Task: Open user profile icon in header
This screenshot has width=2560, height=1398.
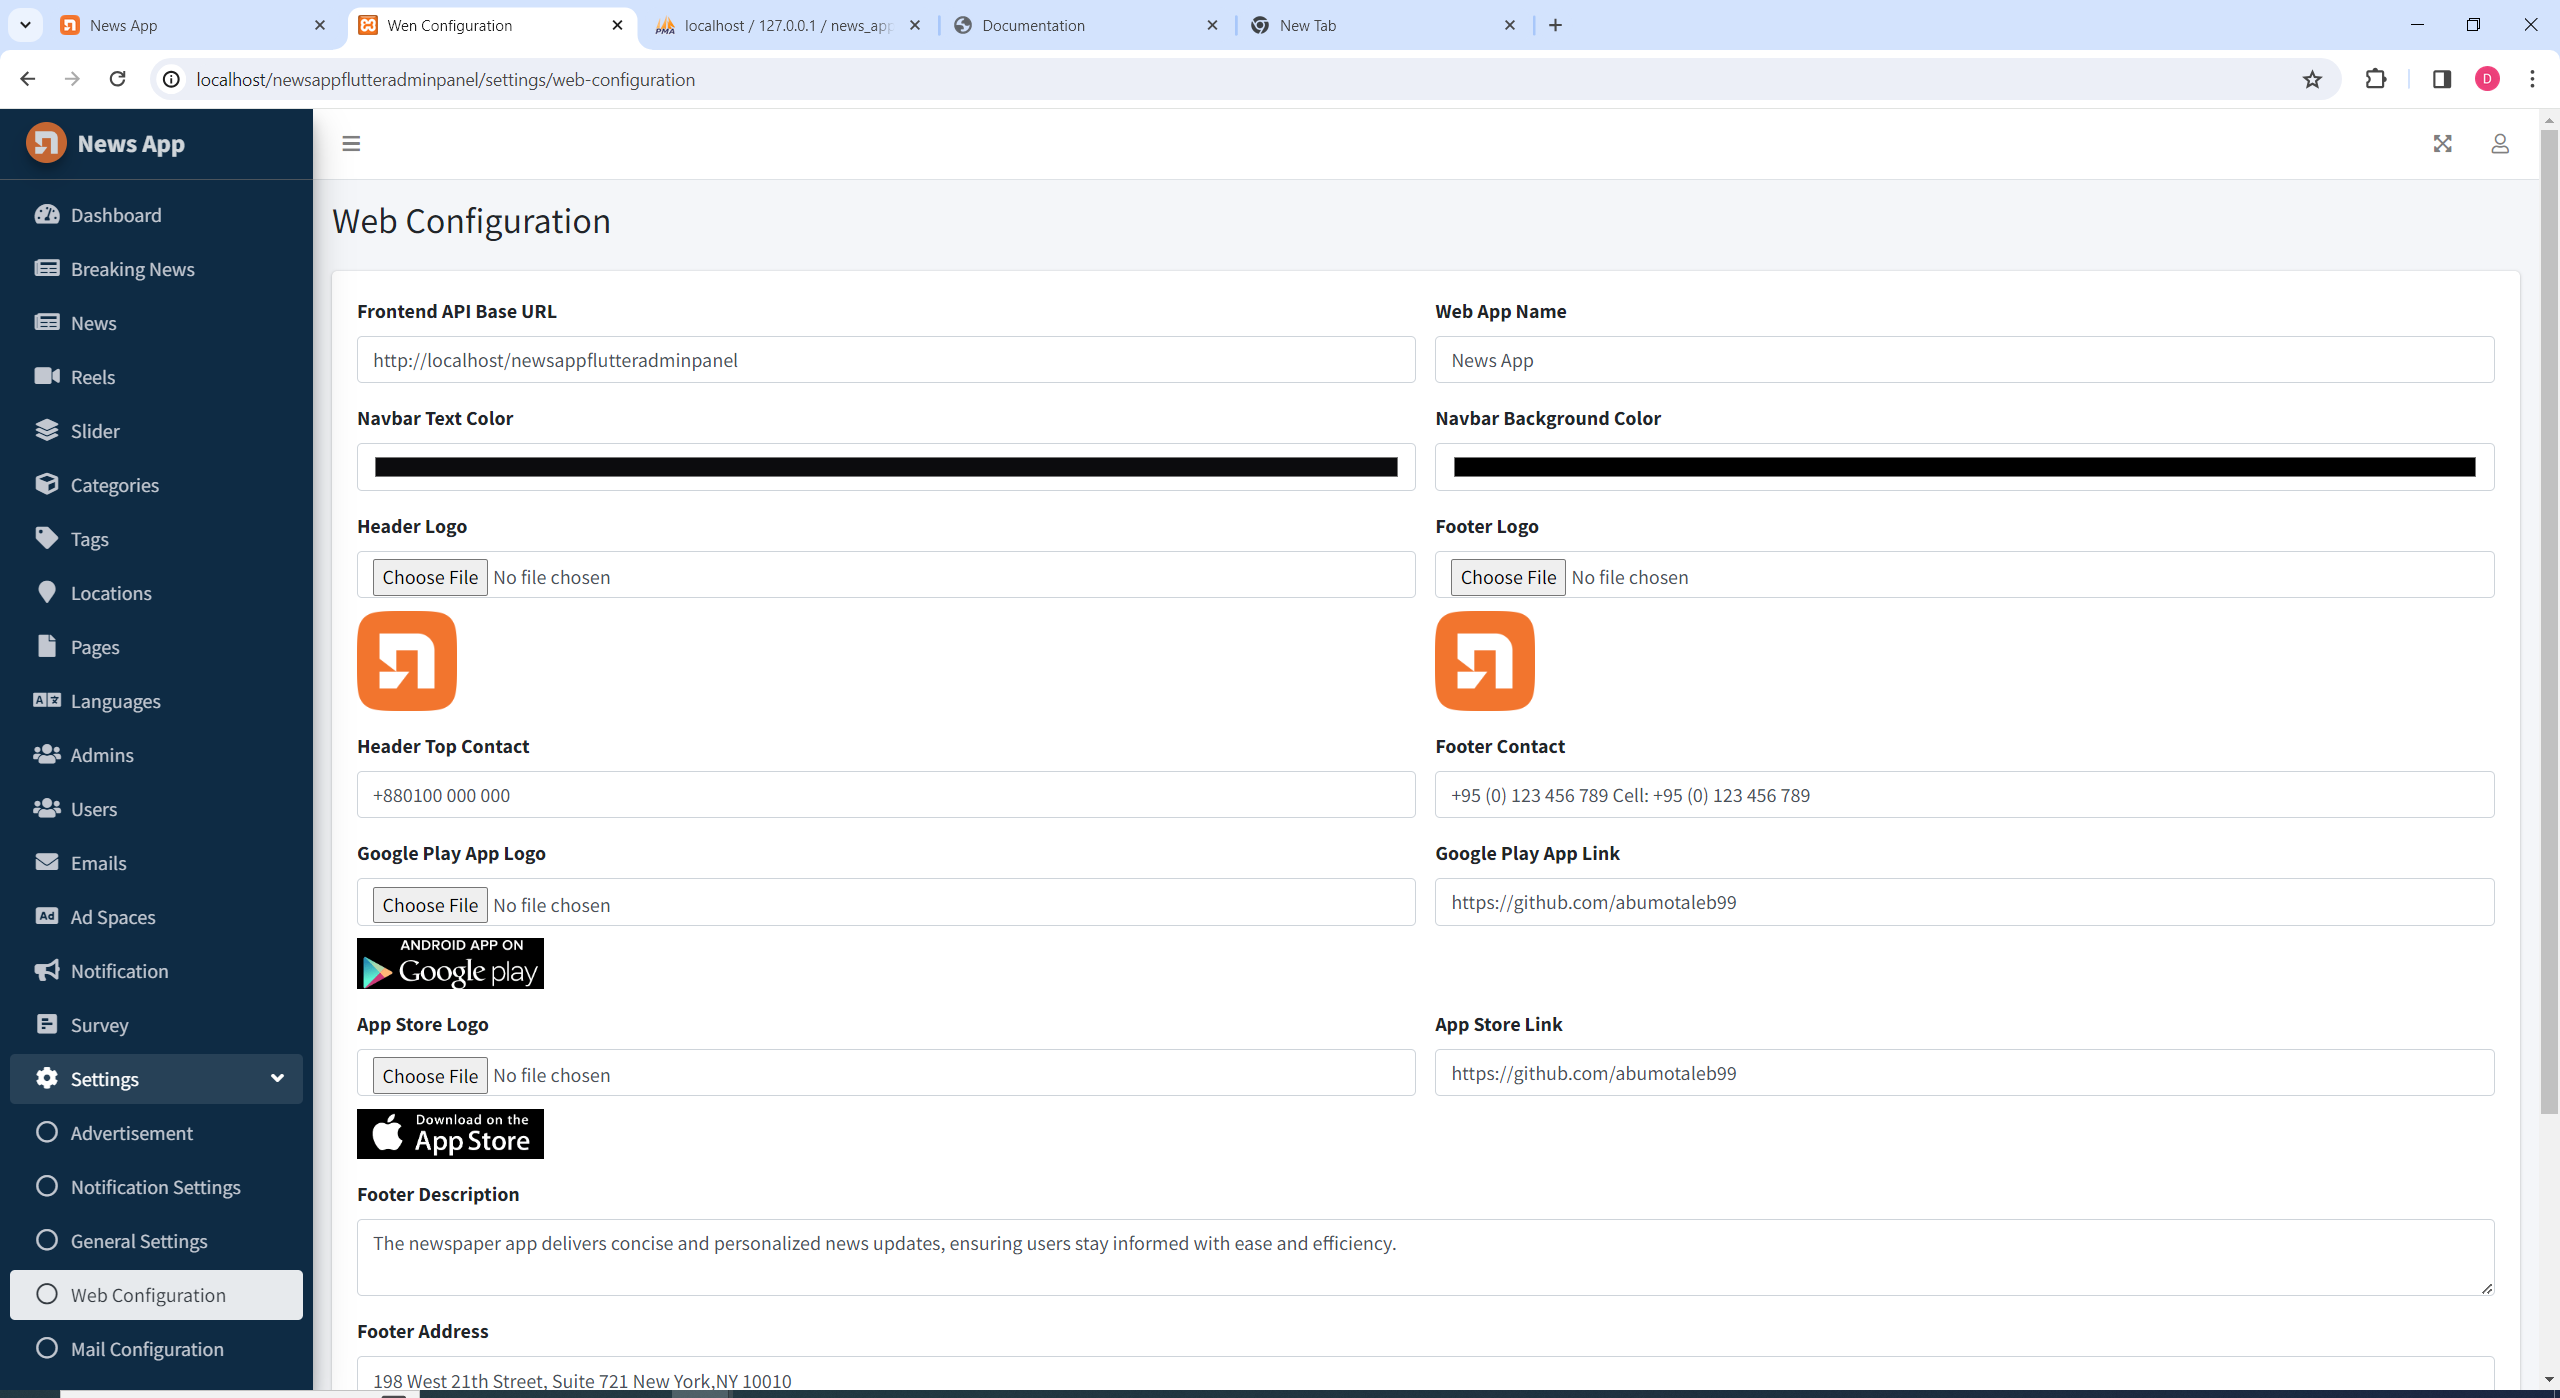Action: pyautogui.click(x=2500, y=144)
